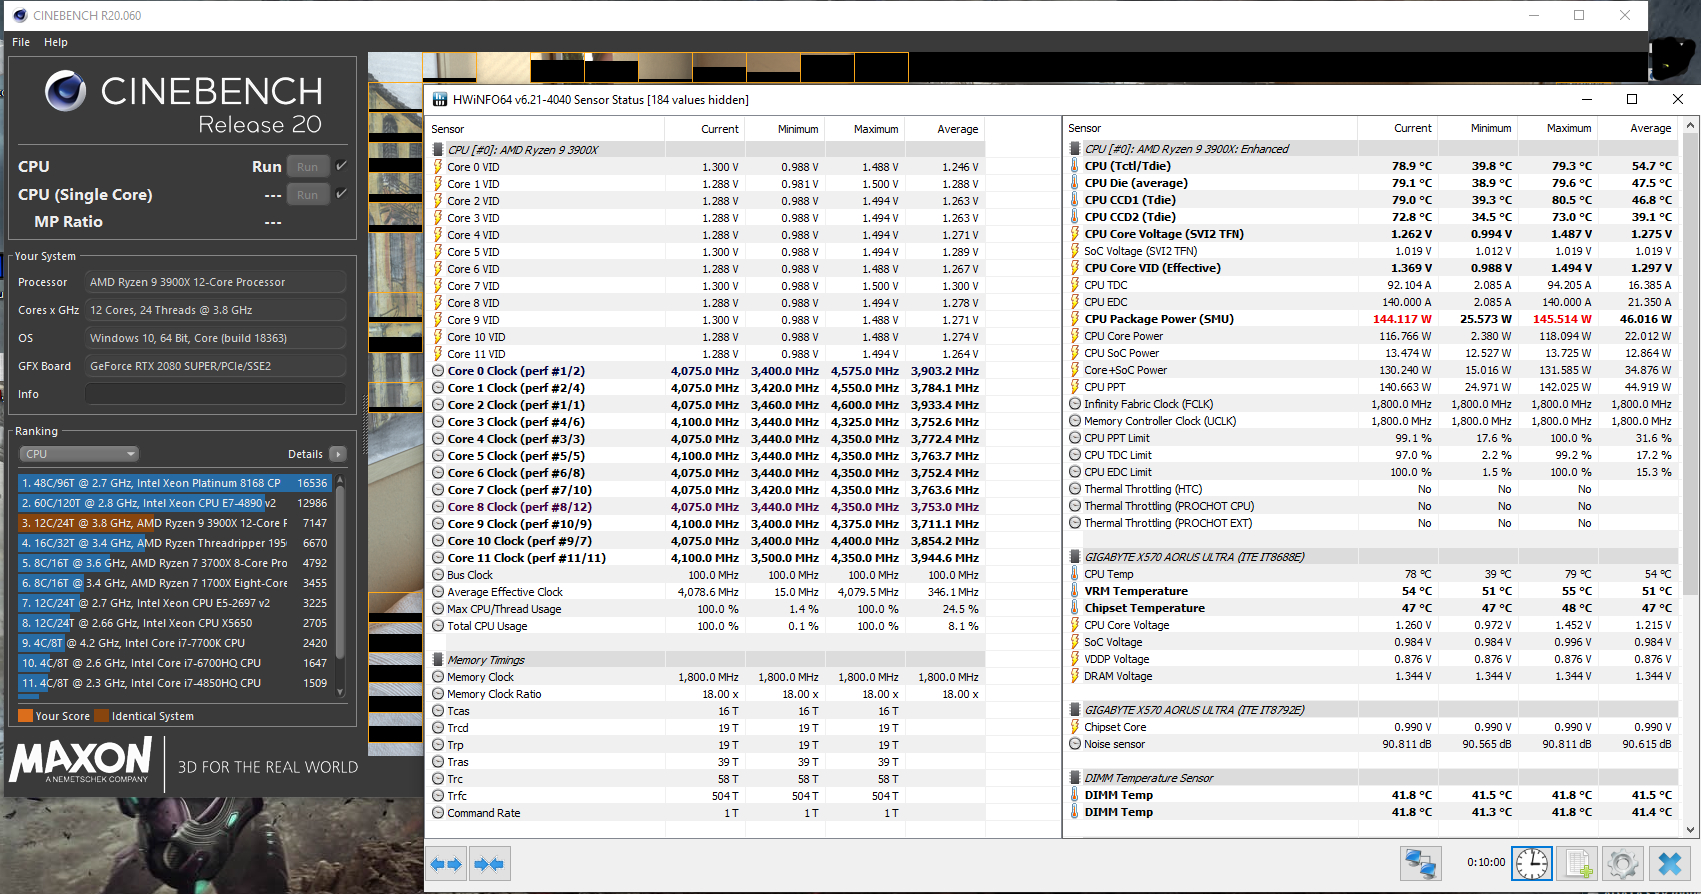
Task: Toggle the CPU (Single Core) test checkbox
Action: pos(341,194)
